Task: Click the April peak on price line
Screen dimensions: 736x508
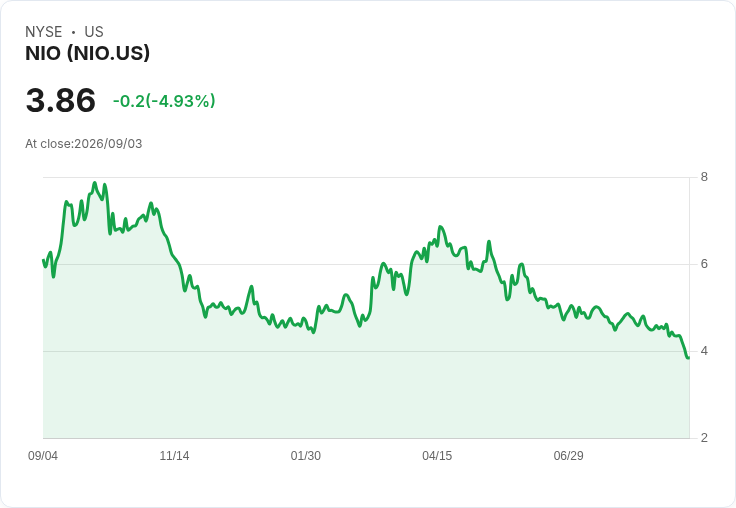Action: [x=440, y=227]
